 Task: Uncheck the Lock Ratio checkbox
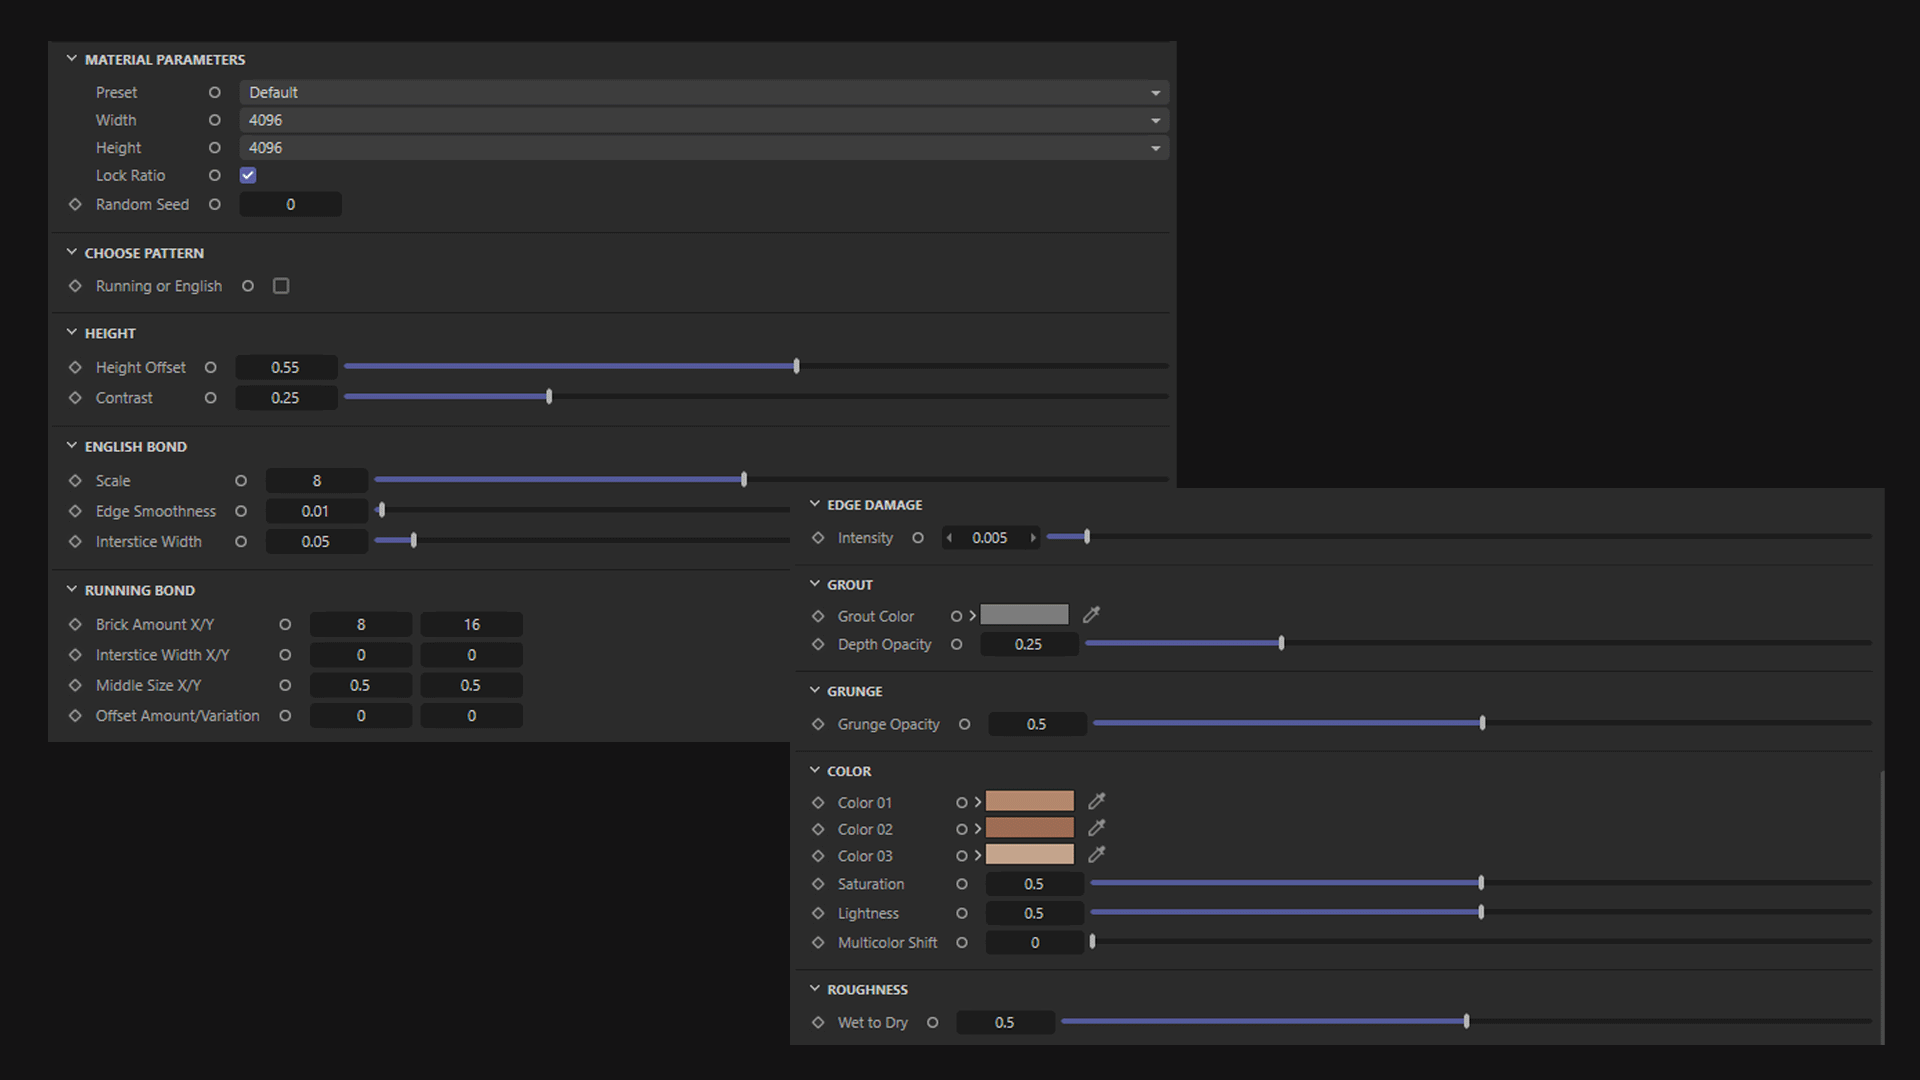[248, 175]
